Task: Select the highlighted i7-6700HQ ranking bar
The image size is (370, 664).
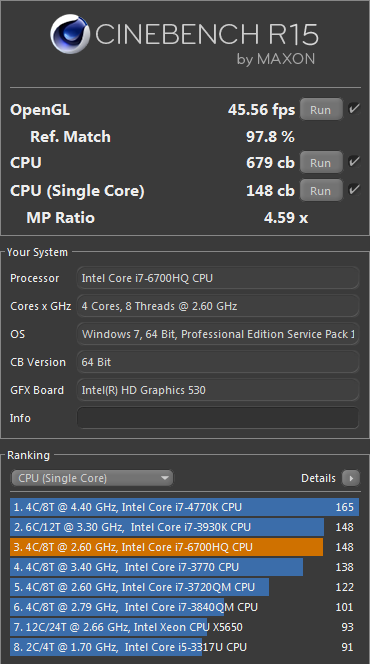Action: pyautogui.click(x=185, y=547)
